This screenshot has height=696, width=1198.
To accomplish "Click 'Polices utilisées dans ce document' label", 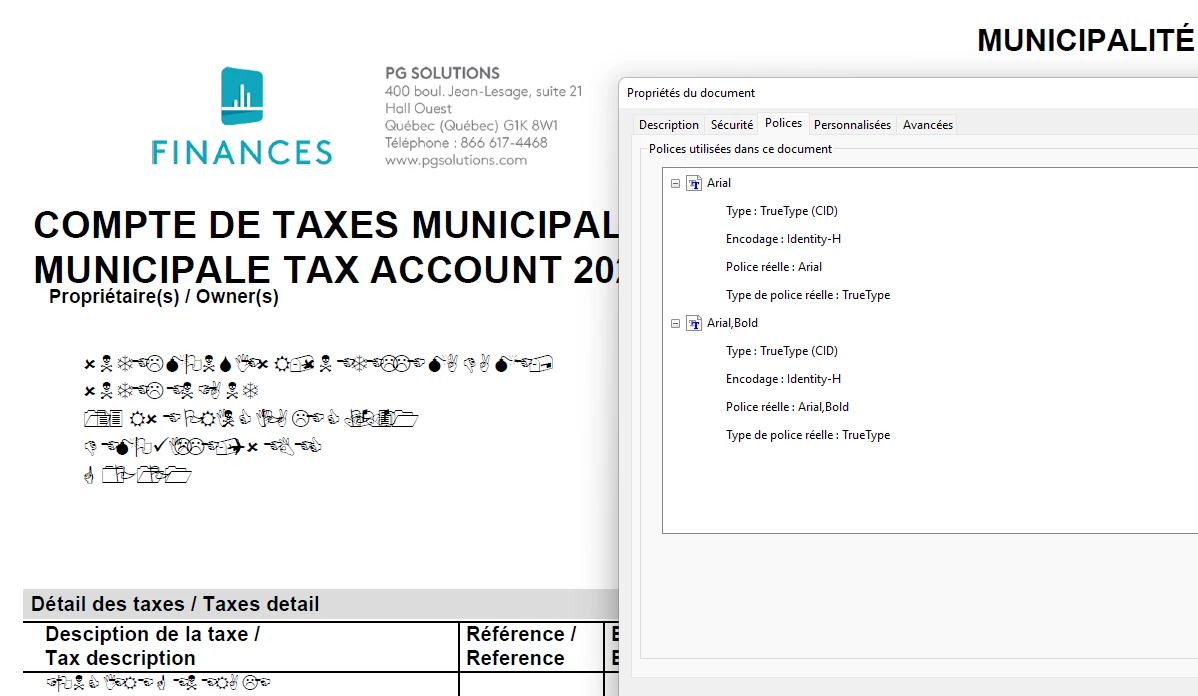I will [x=740, y=149].
